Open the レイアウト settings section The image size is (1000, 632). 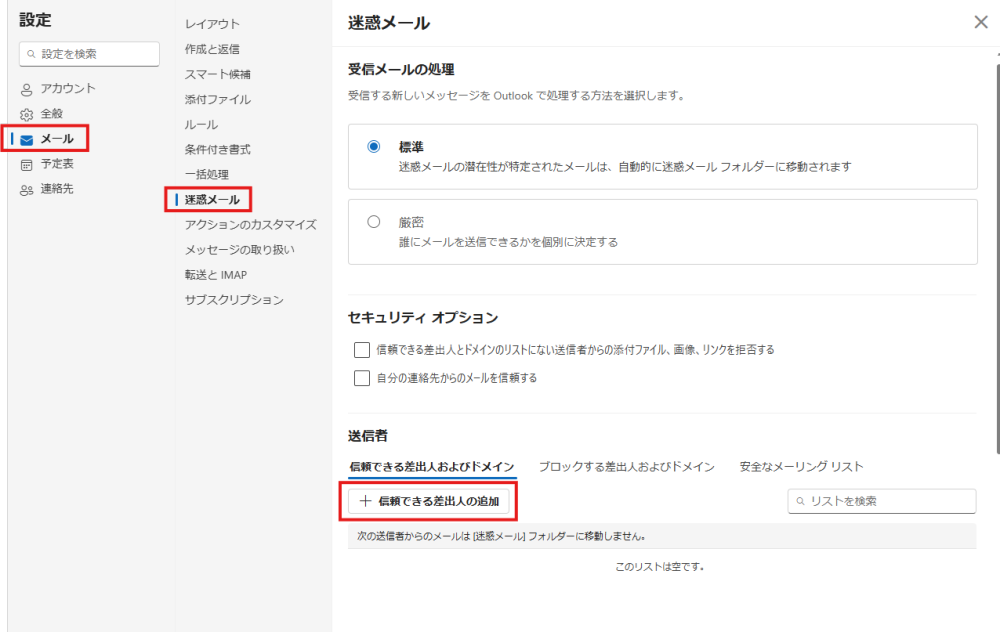click(x=212, y=24)
